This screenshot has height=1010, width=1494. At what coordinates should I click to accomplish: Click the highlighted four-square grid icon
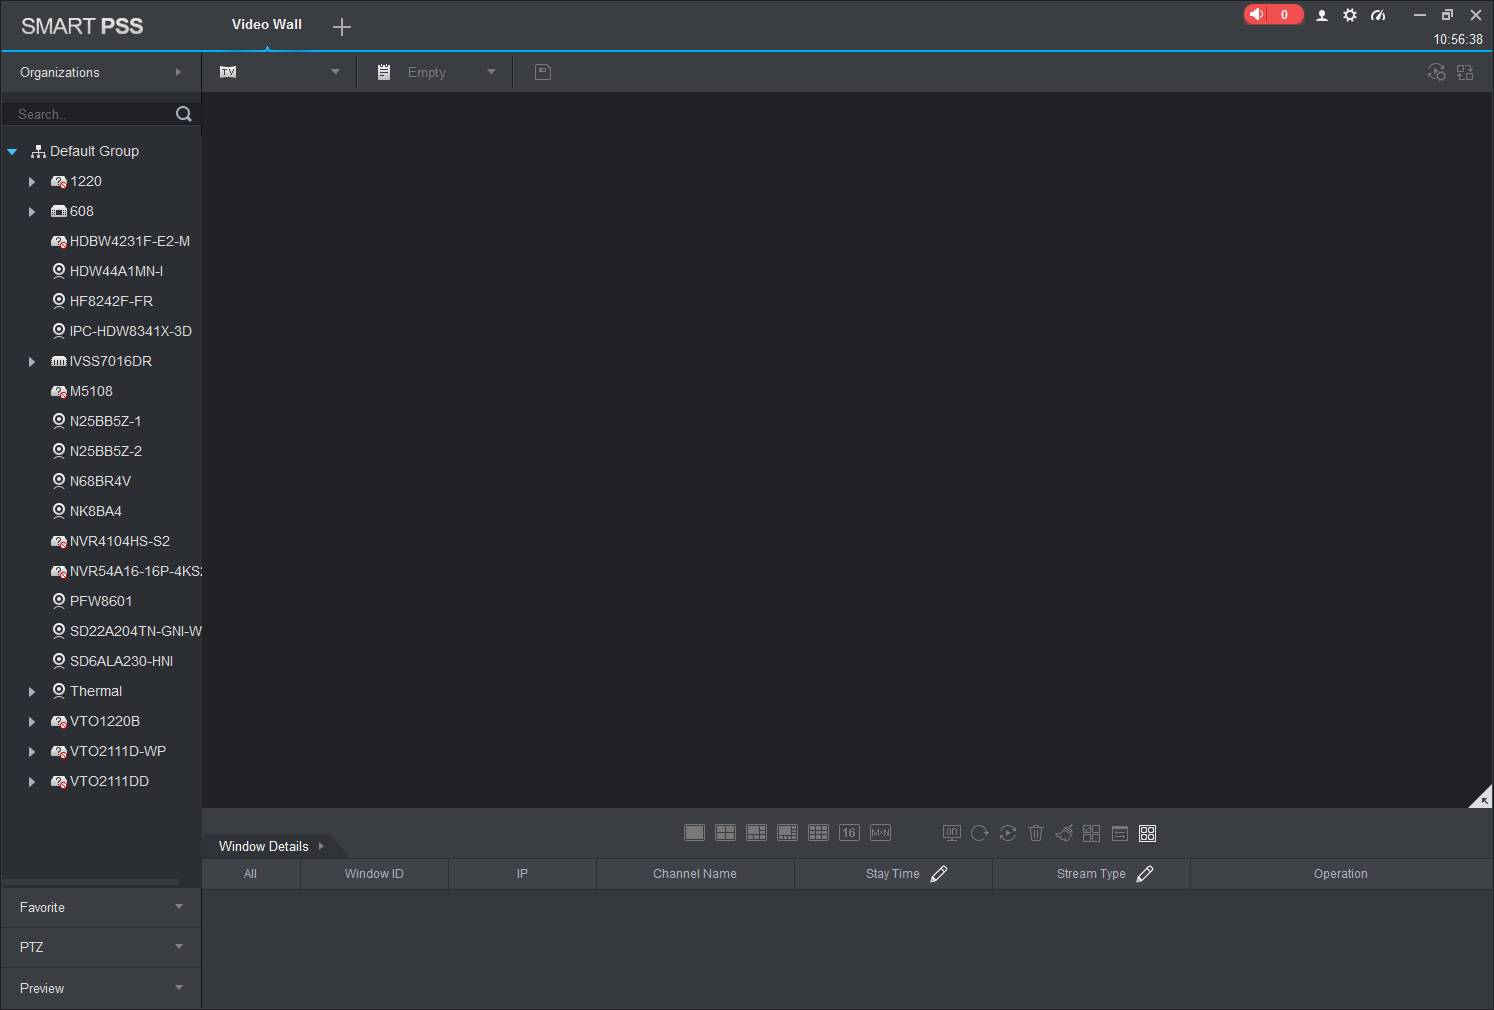1148,833
